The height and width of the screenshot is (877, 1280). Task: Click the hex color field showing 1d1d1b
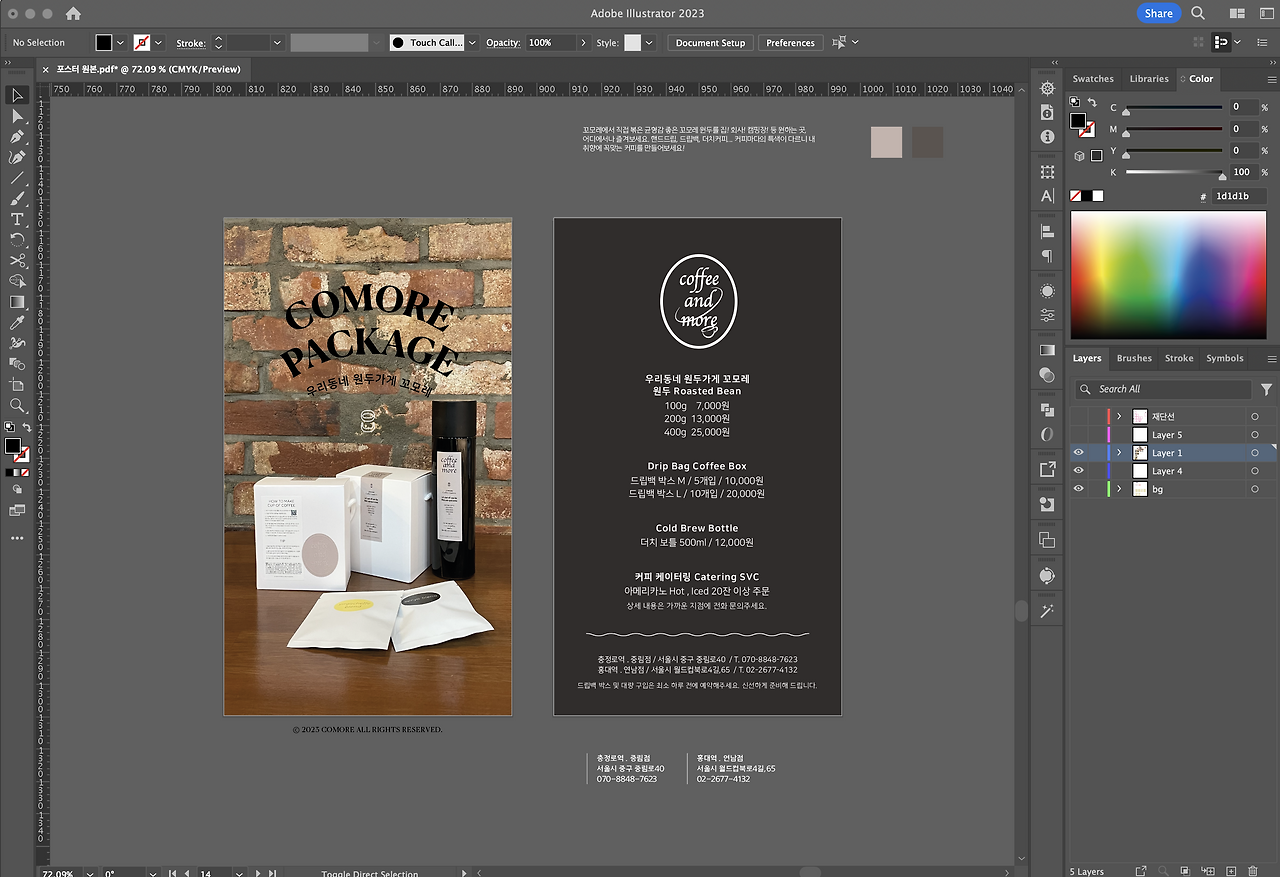pos(1238,197)
